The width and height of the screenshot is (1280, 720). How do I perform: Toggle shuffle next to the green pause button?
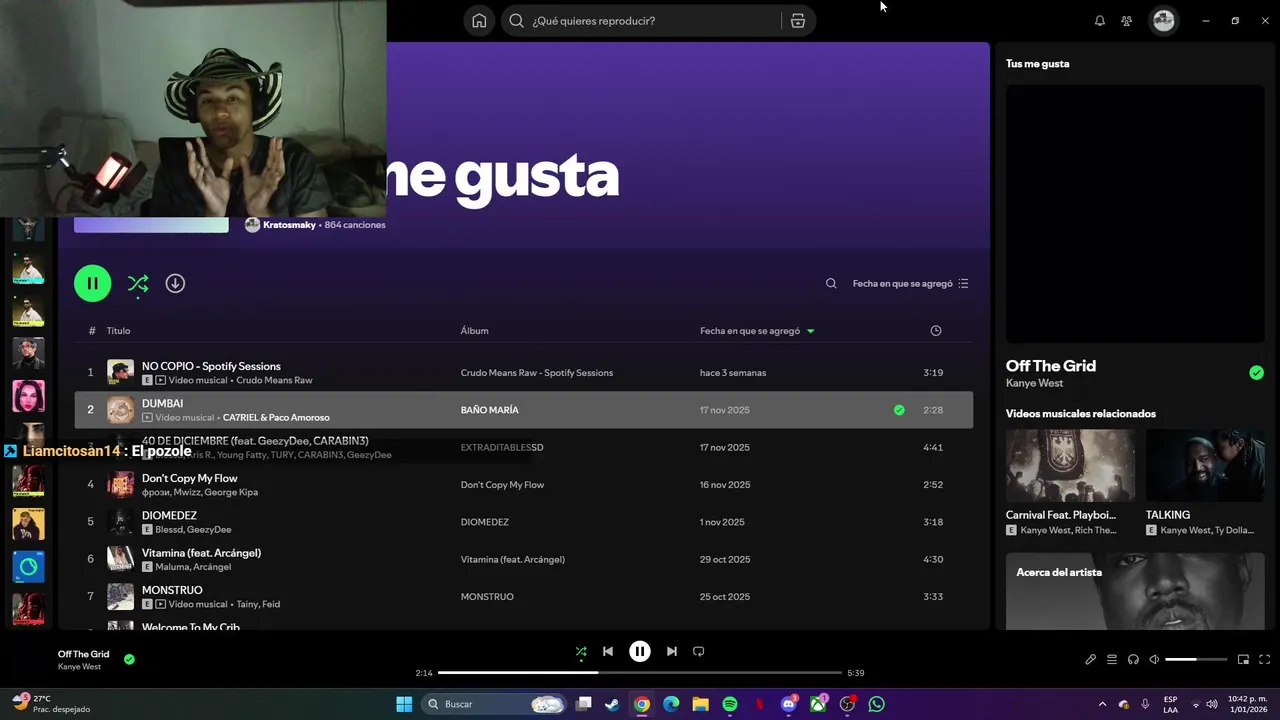[138, 284]
